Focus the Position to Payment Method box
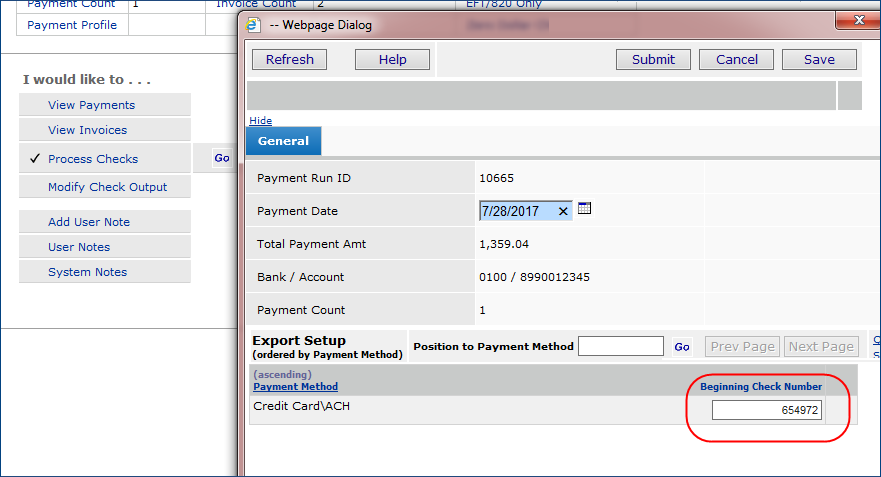The image size is (881, 477). (x=620, y=346)
